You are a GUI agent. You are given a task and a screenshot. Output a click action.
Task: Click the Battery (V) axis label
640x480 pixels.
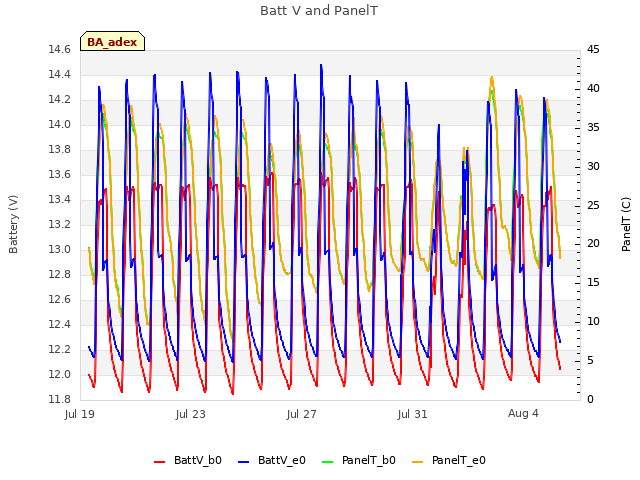tap(13, 224)
